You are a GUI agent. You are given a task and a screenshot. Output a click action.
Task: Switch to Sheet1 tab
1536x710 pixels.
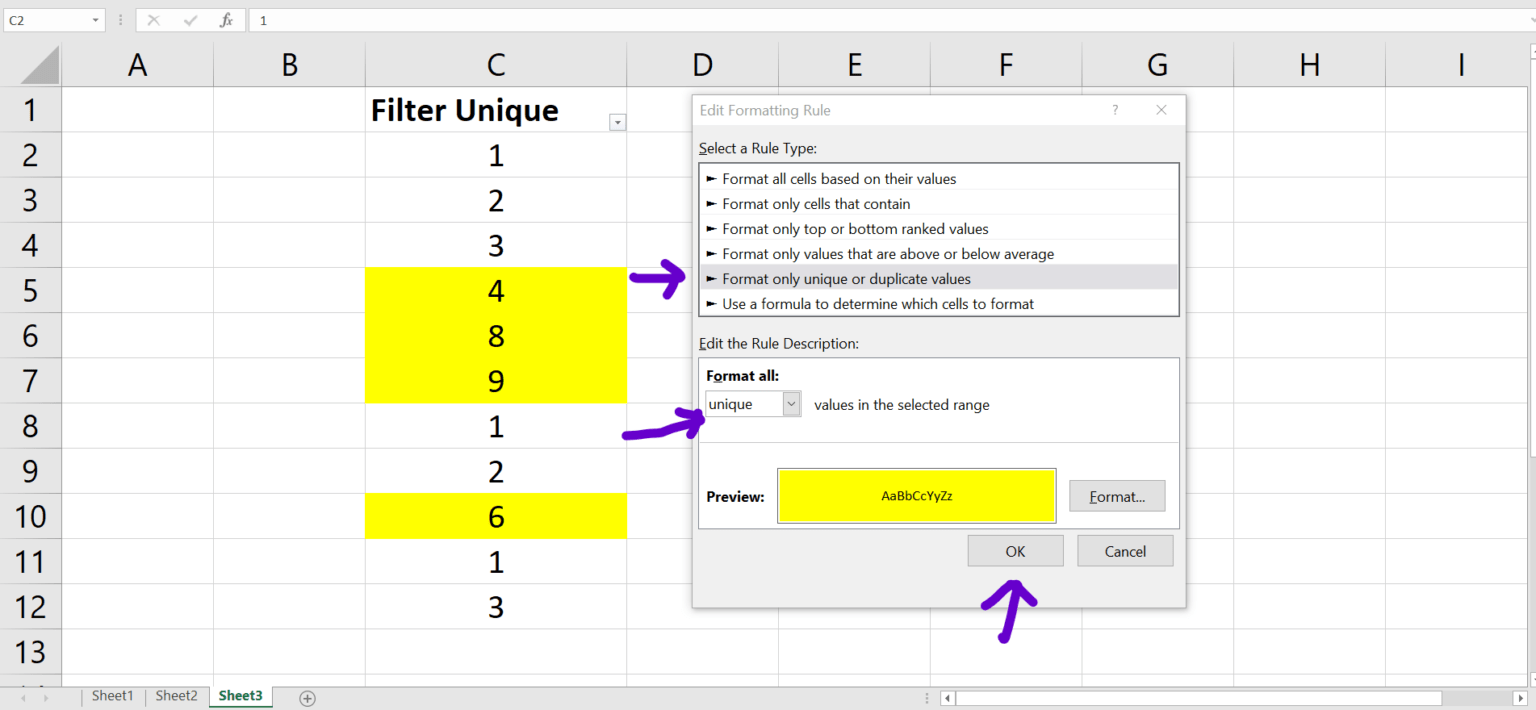(112, 696)
